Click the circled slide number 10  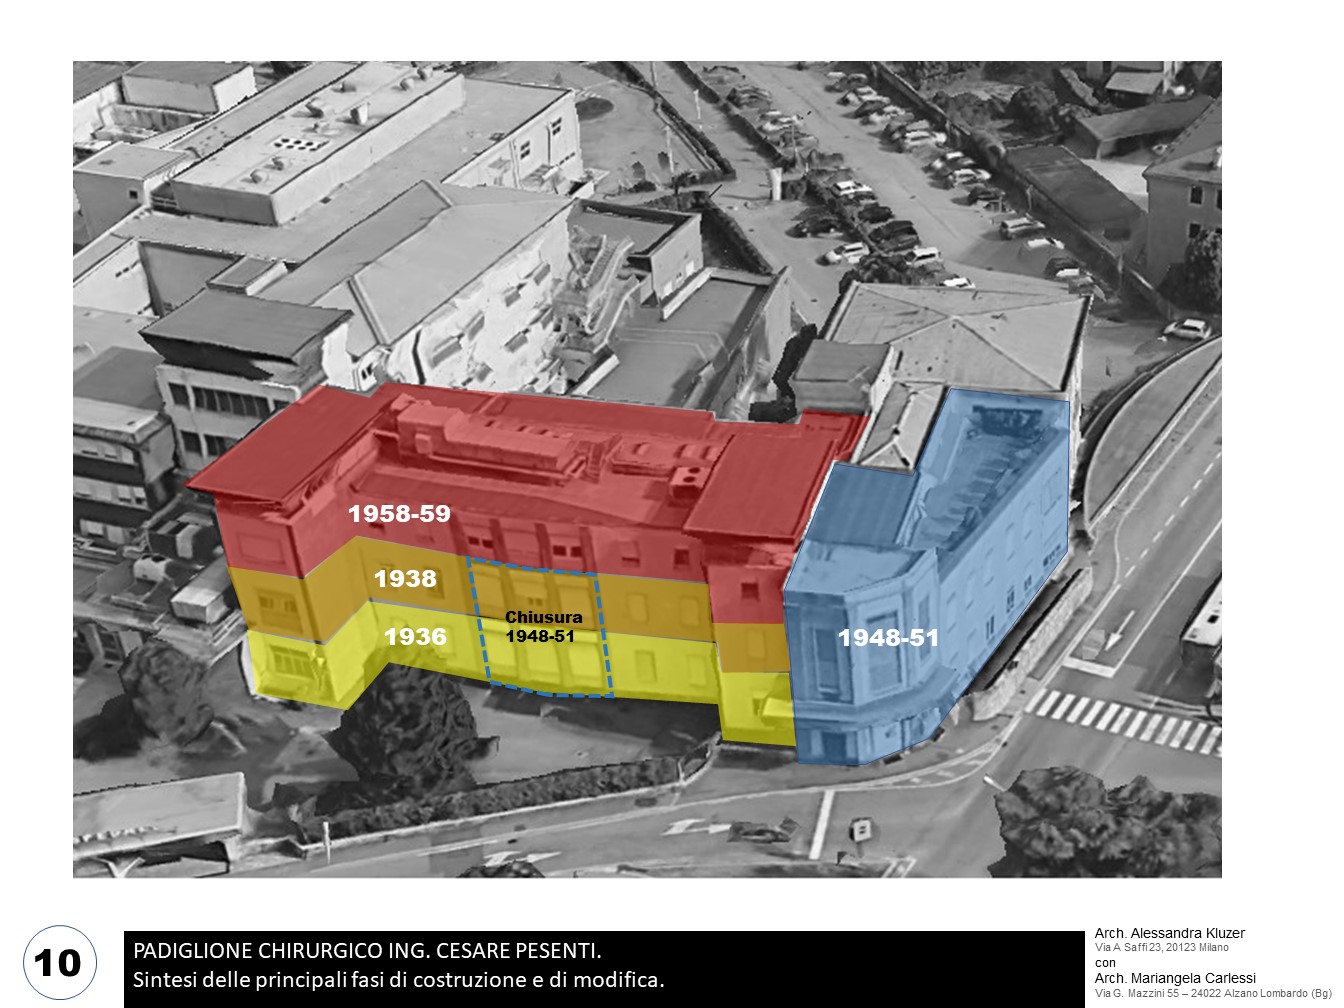point(58,963)
